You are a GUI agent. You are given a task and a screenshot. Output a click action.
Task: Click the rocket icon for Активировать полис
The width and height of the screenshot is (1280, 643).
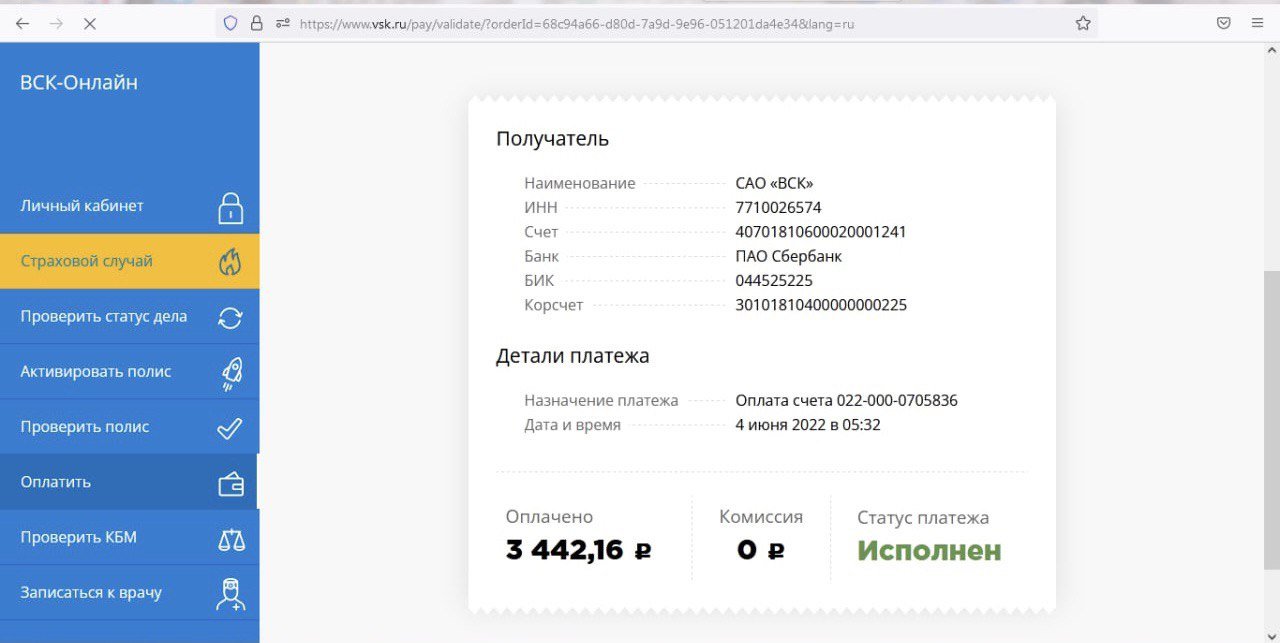(x=231, y=373)
